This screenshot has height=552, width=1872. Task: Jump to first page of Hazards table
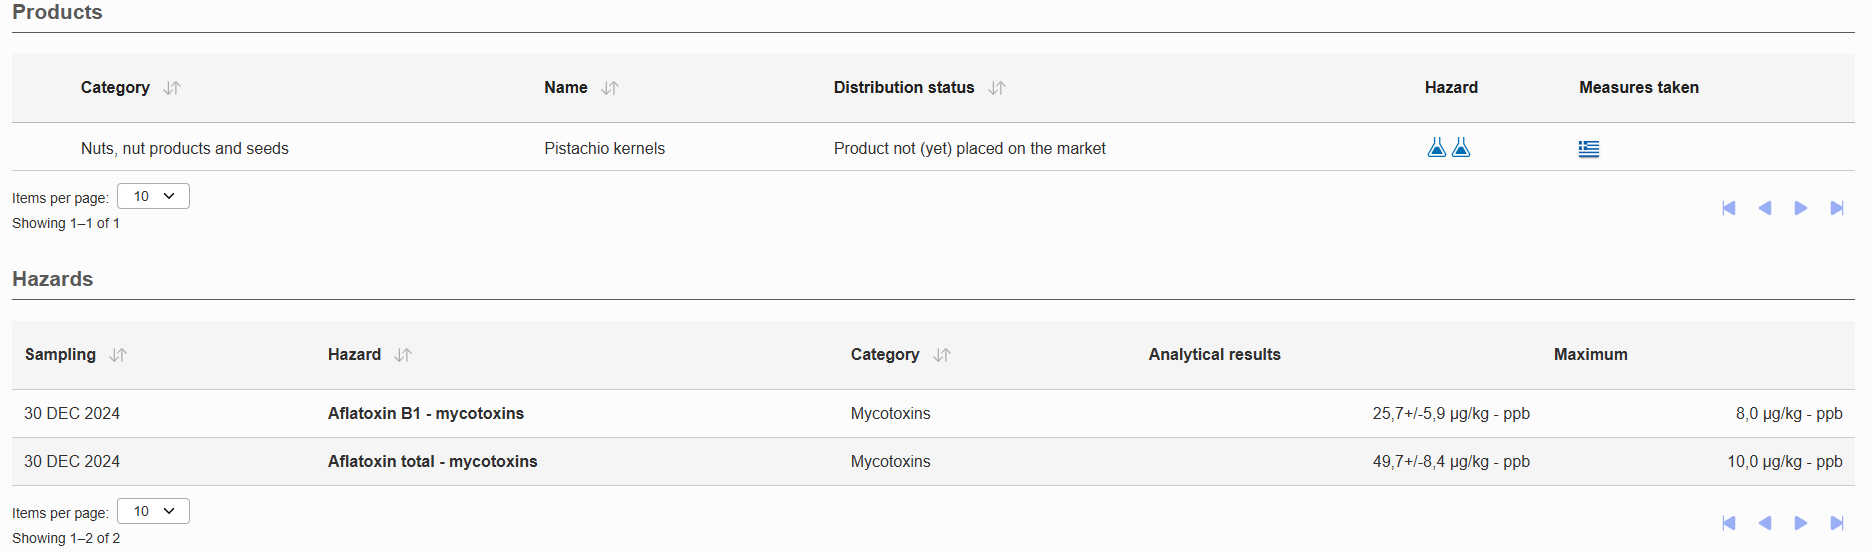click(1729, 523)
